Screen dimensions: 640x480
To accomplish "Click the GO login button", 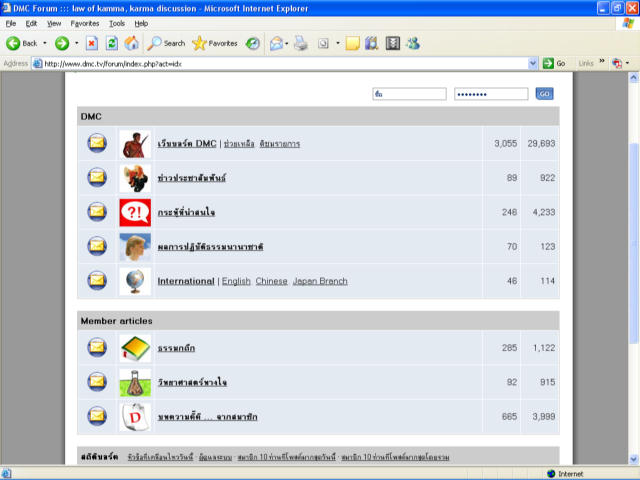I will click(544, 94).
